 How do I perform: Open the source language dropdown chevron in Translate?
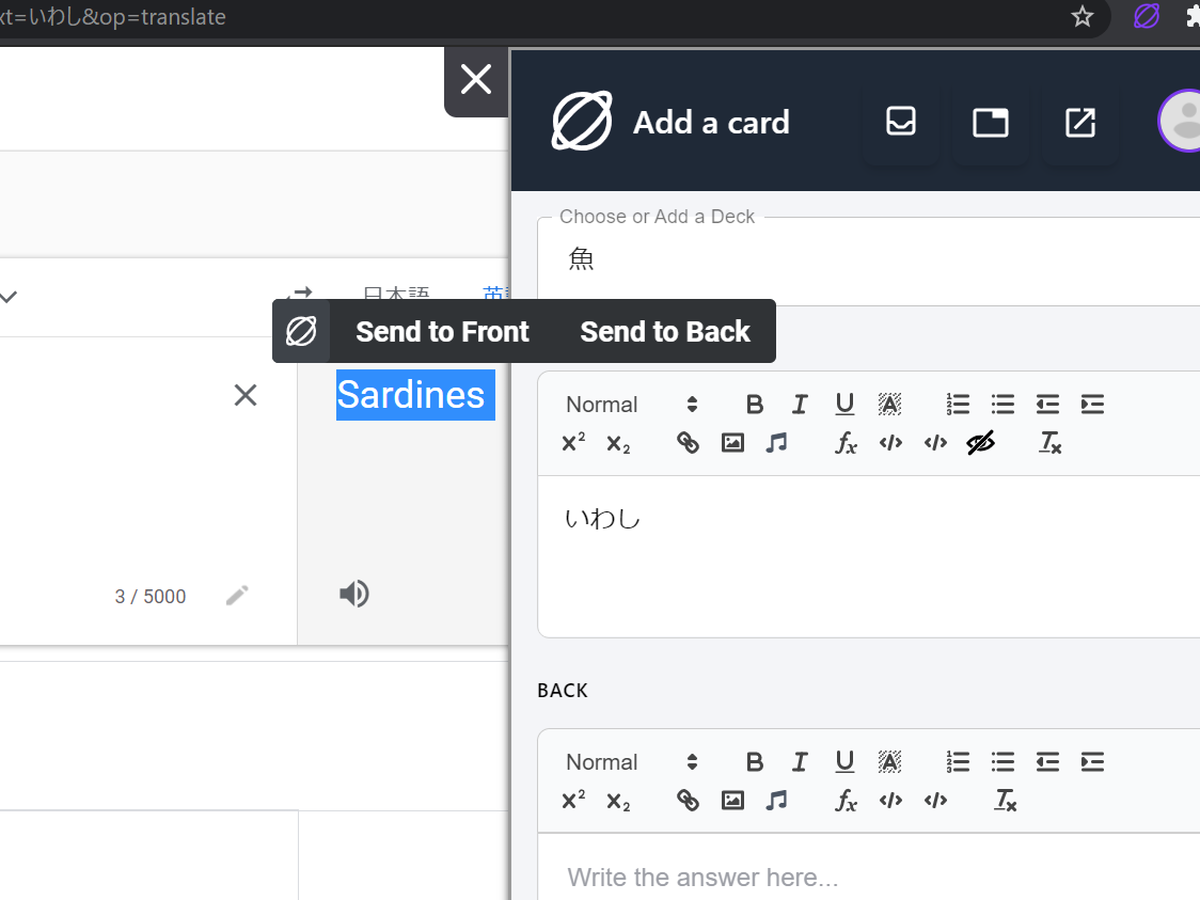click(x=8, y=297)
